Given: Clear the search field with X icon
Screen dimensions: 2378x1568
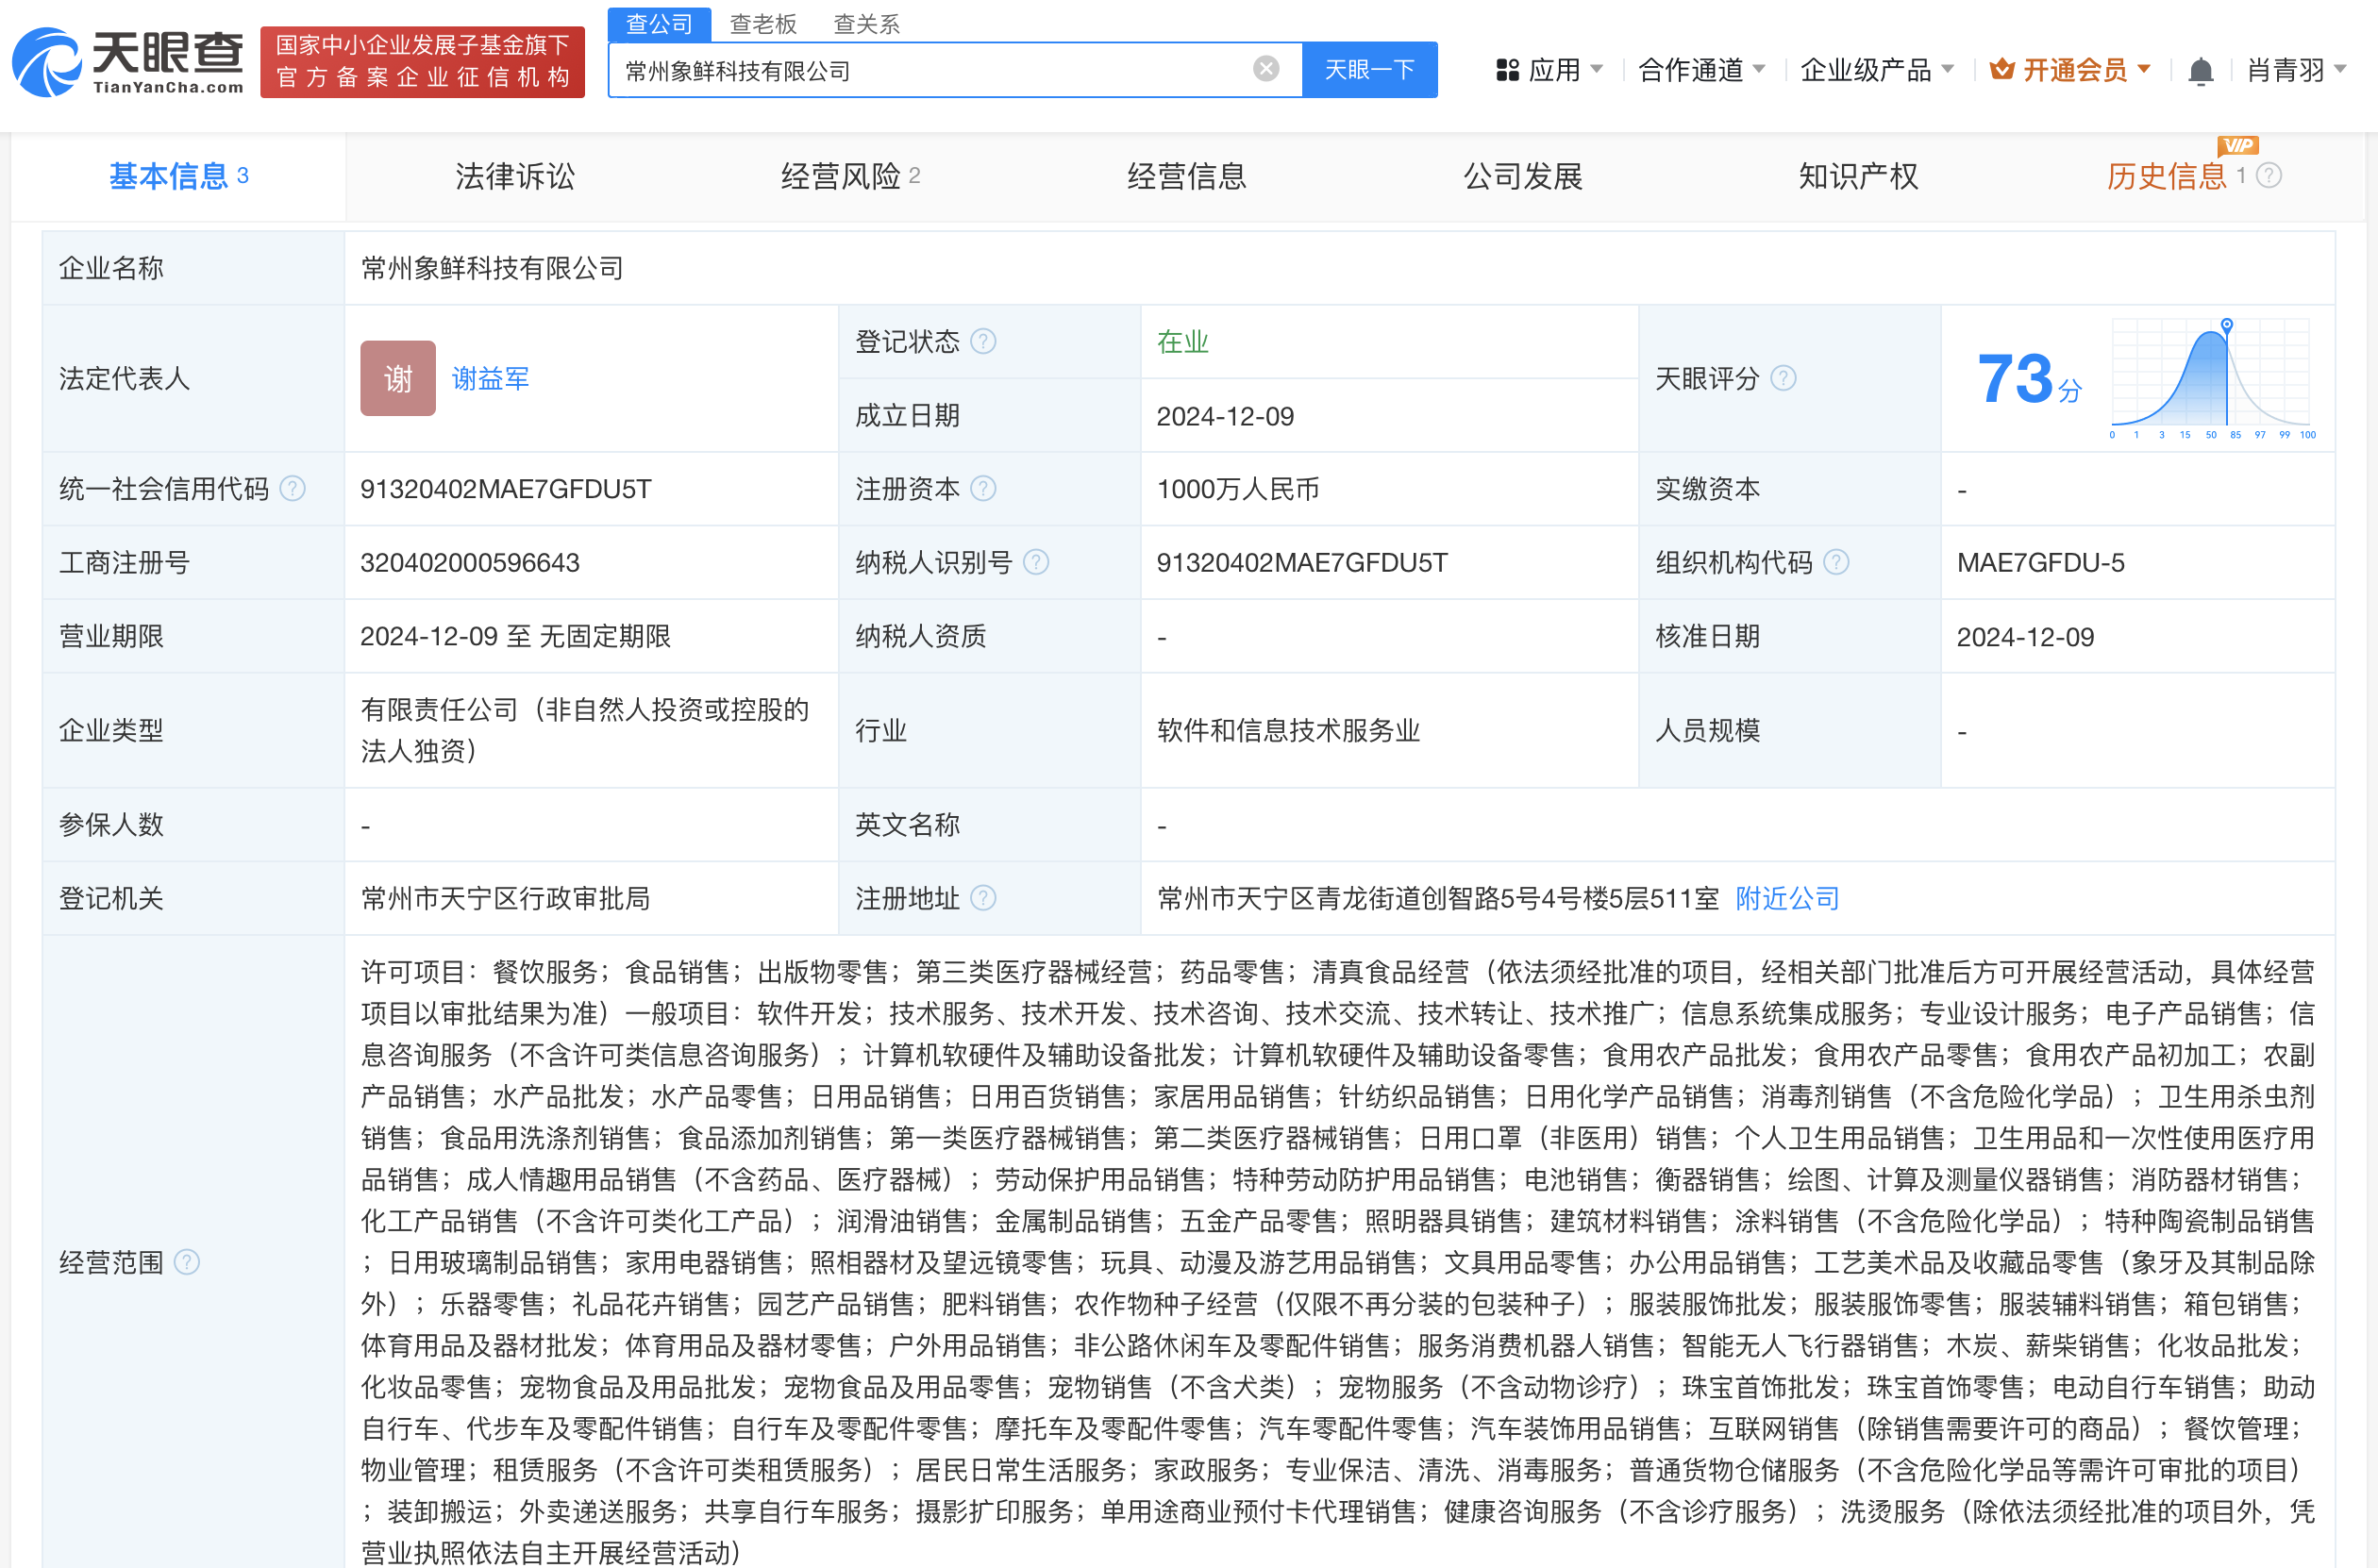Looking at the screenshot, I should (x=1265, y=69).
